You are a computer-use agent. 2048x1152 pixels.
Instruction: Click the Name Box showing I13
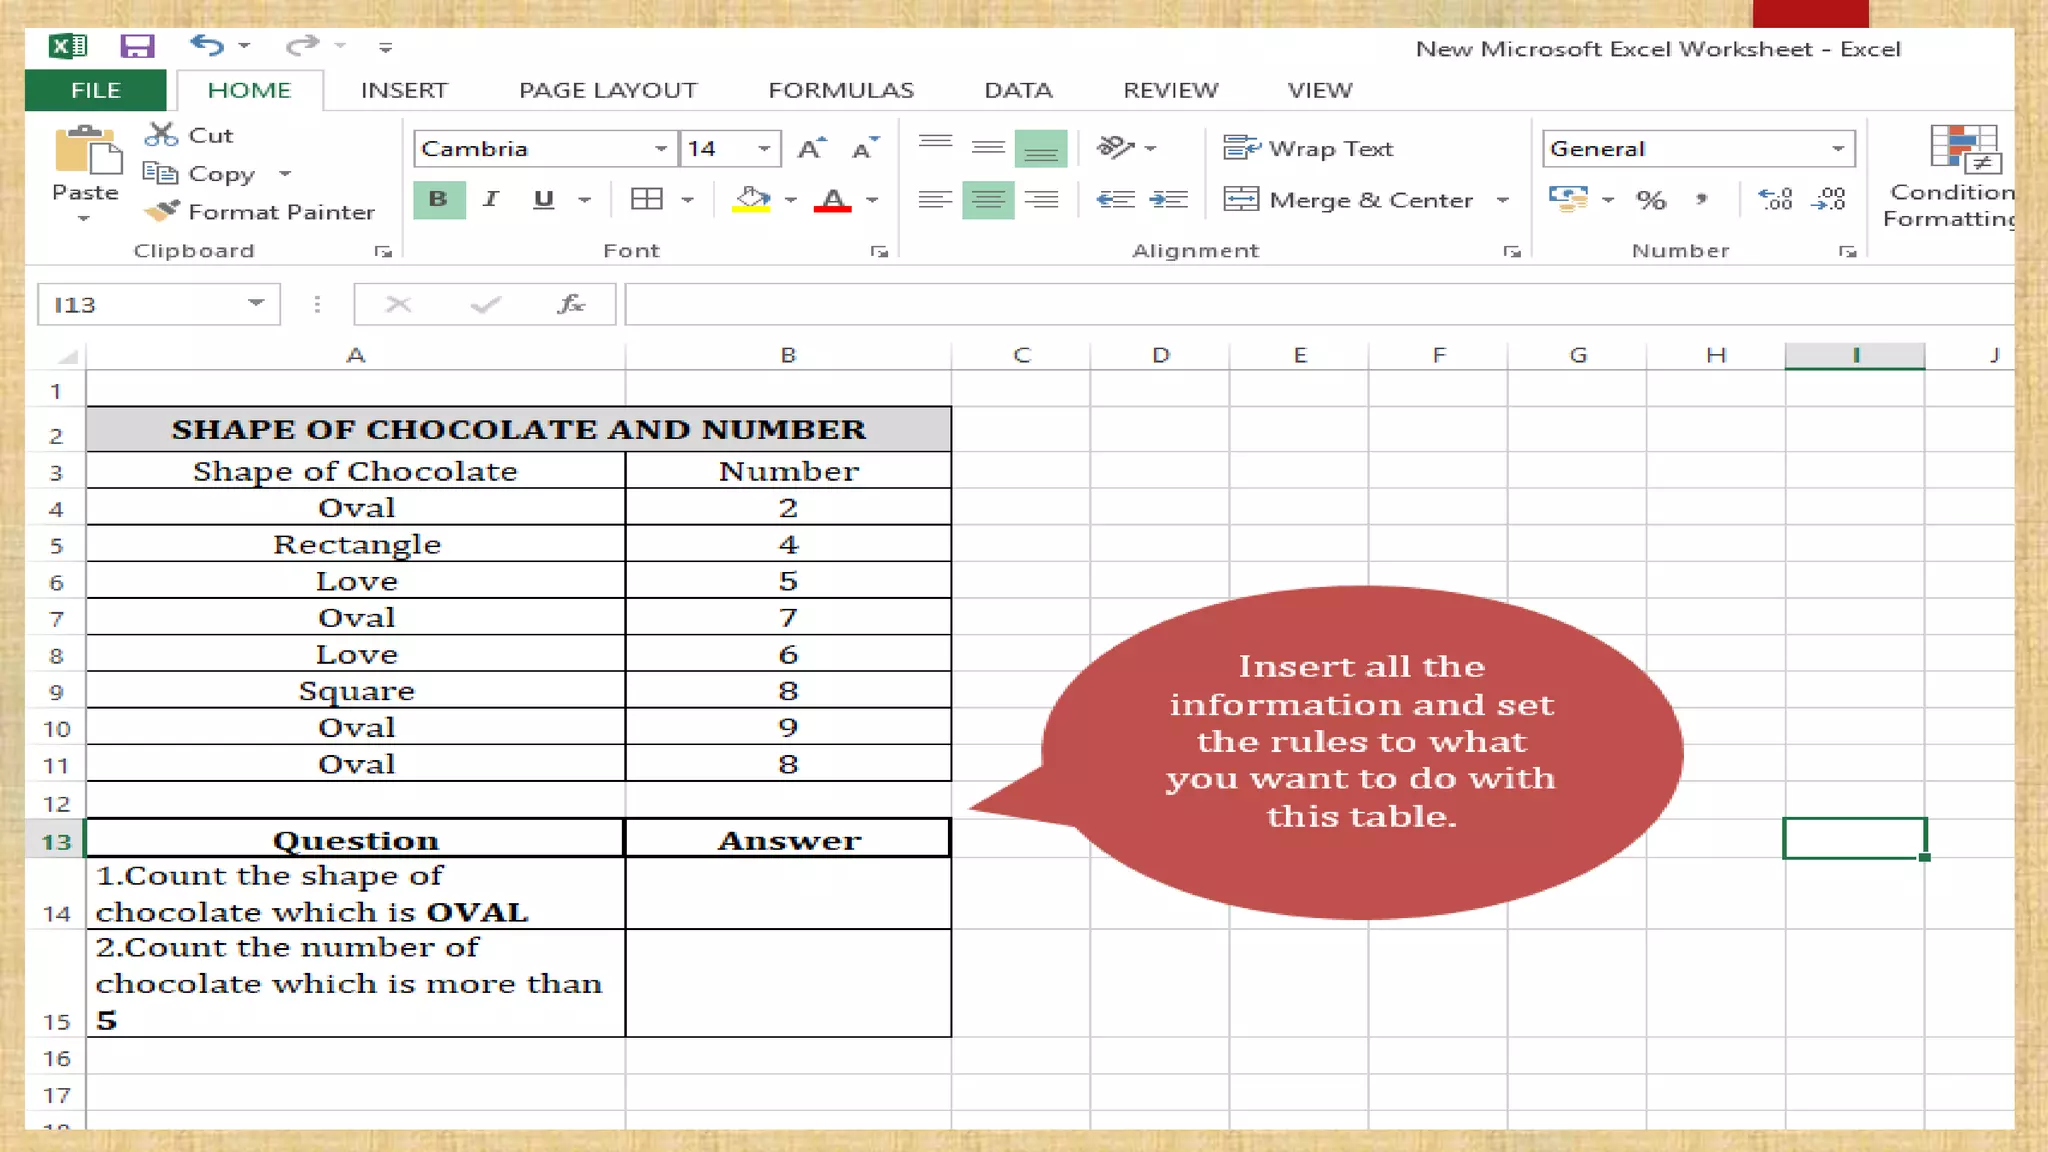click(x=158, y=305)
